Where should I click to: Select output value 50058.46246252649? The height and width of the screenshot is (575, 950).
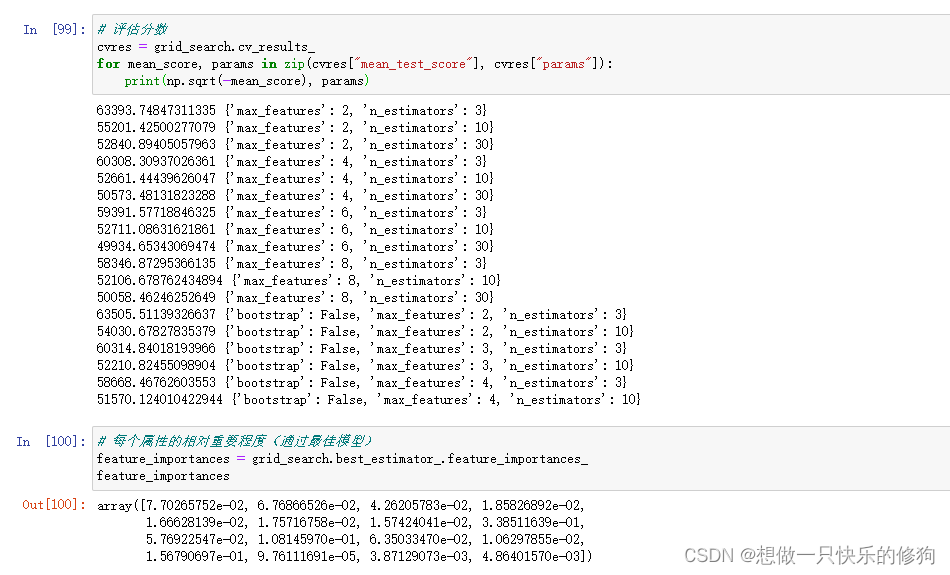click(156, 297)
